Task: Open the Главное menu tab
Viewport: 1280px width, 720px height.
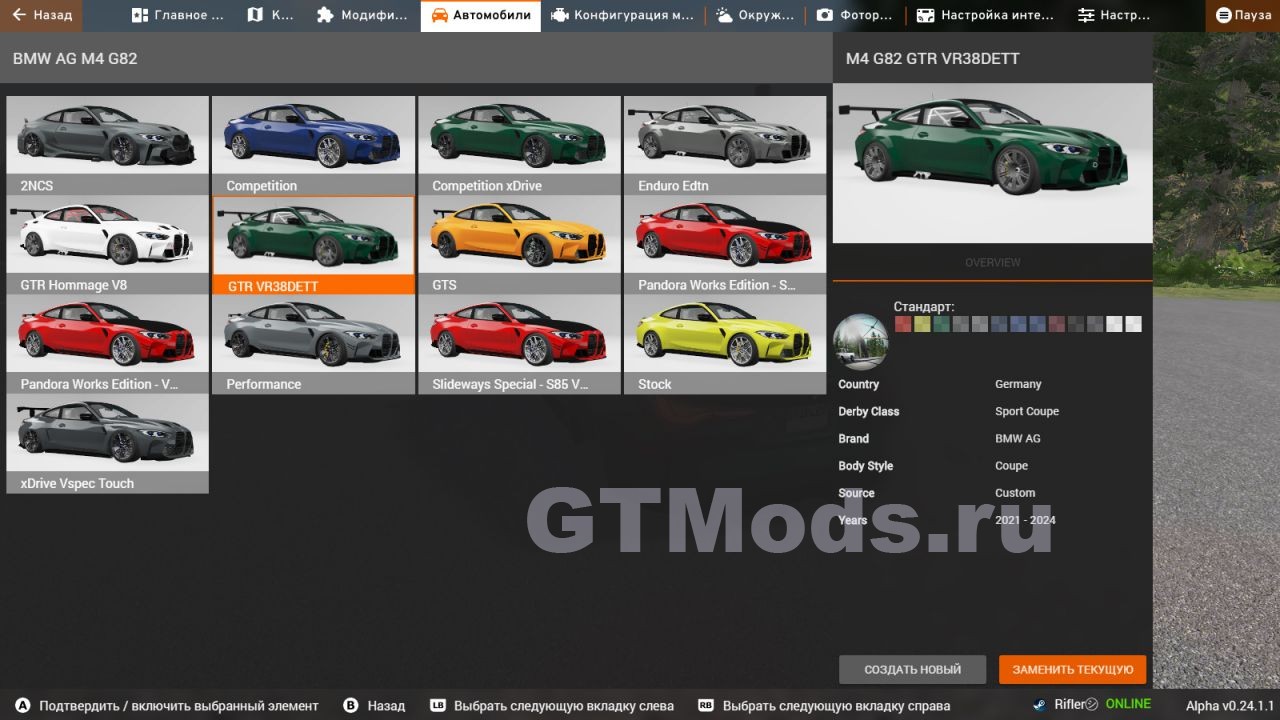Action: click(176, 15)
